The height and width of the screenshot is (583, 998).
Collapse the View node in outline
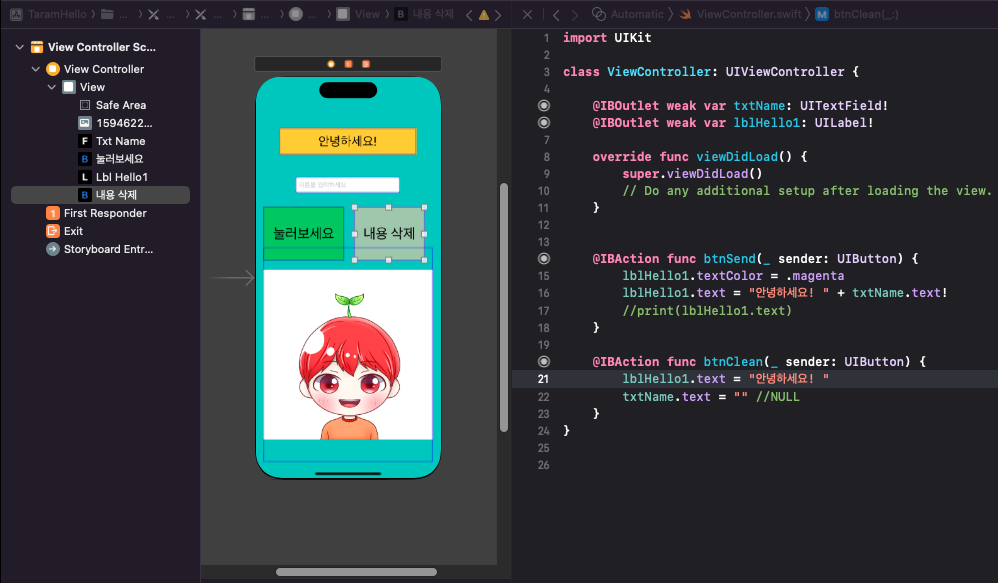(52, 87)
